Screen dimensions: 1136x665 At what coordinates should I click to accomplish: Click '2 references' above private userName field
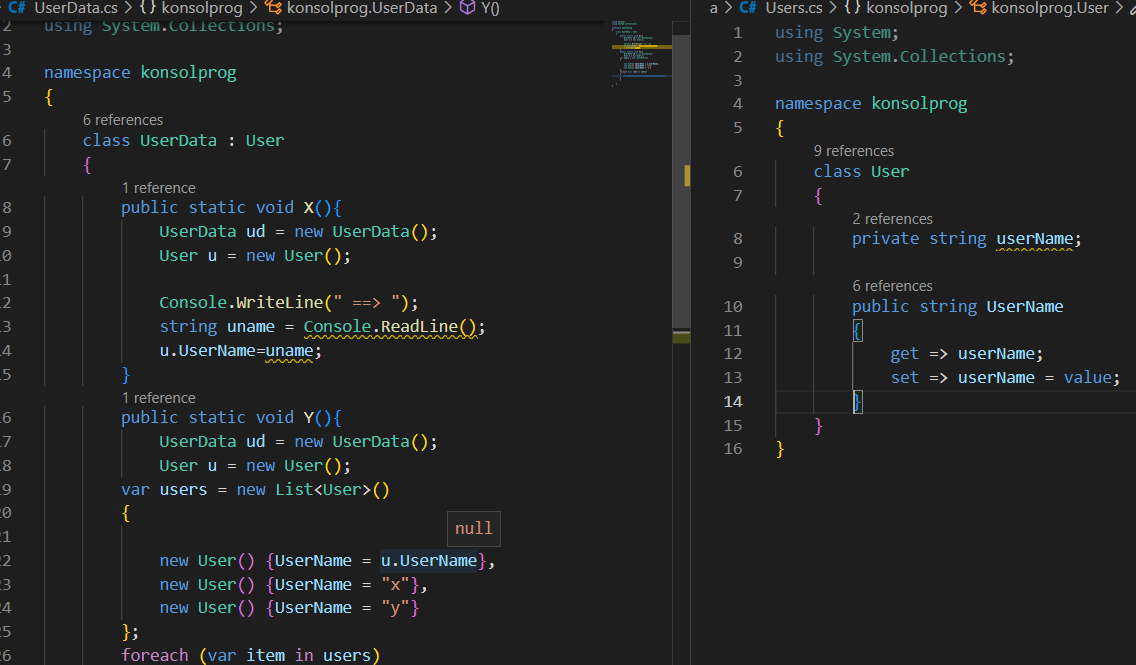(893, 219)
